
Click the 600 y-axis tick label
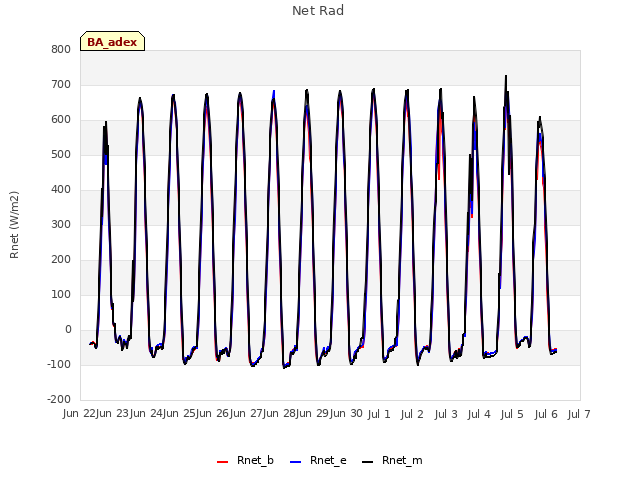[x=61, y=120]
